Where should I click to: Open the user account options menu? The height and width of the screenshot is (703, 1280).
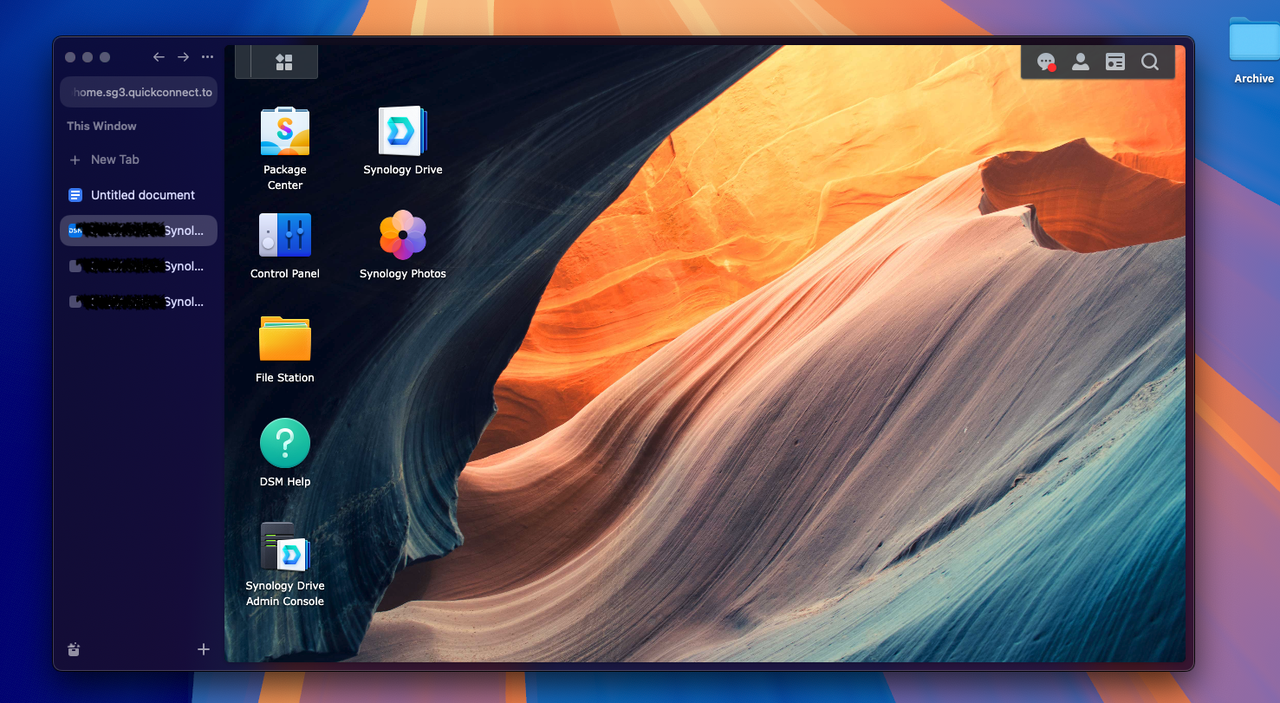click(x=1080, y=62)
